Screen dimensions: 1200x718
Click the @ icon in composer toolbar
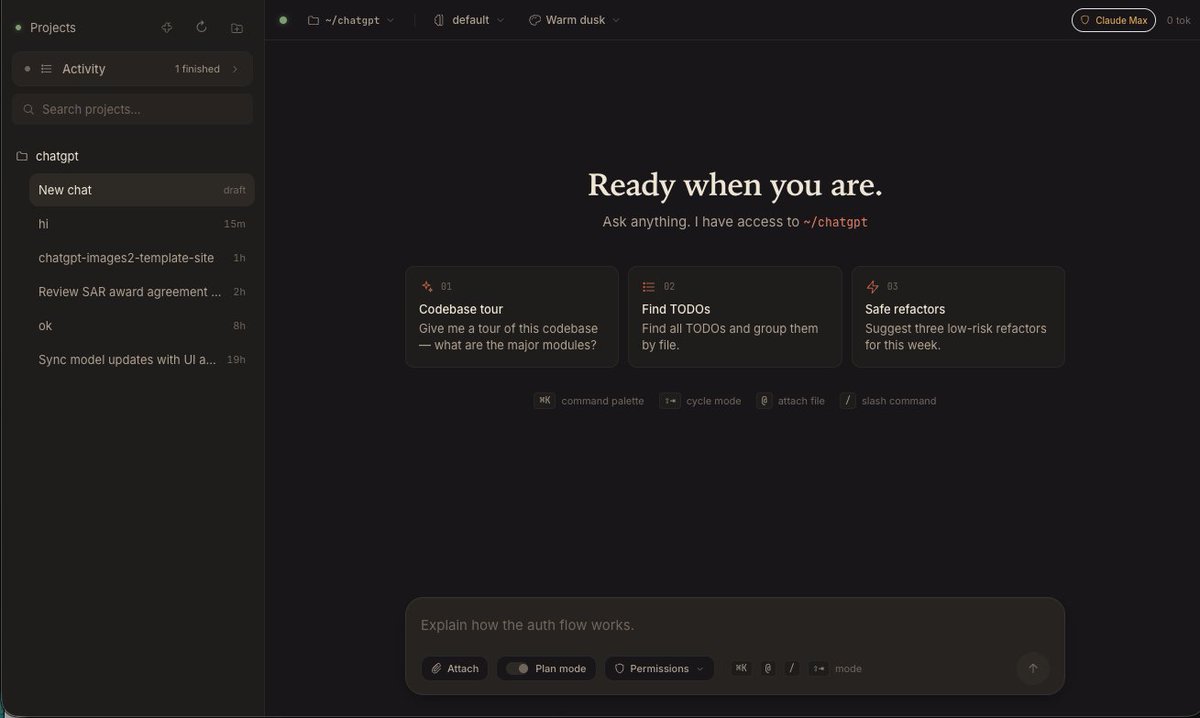click(768, 668)
